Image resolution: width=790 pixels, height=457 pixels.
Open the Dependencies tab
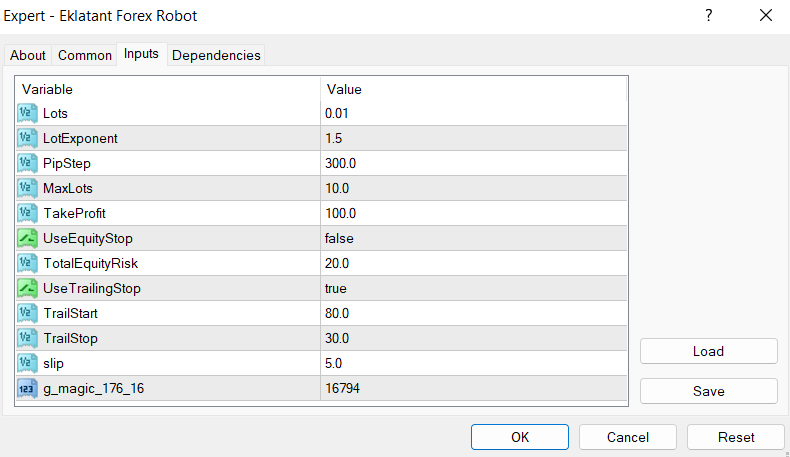216,55
